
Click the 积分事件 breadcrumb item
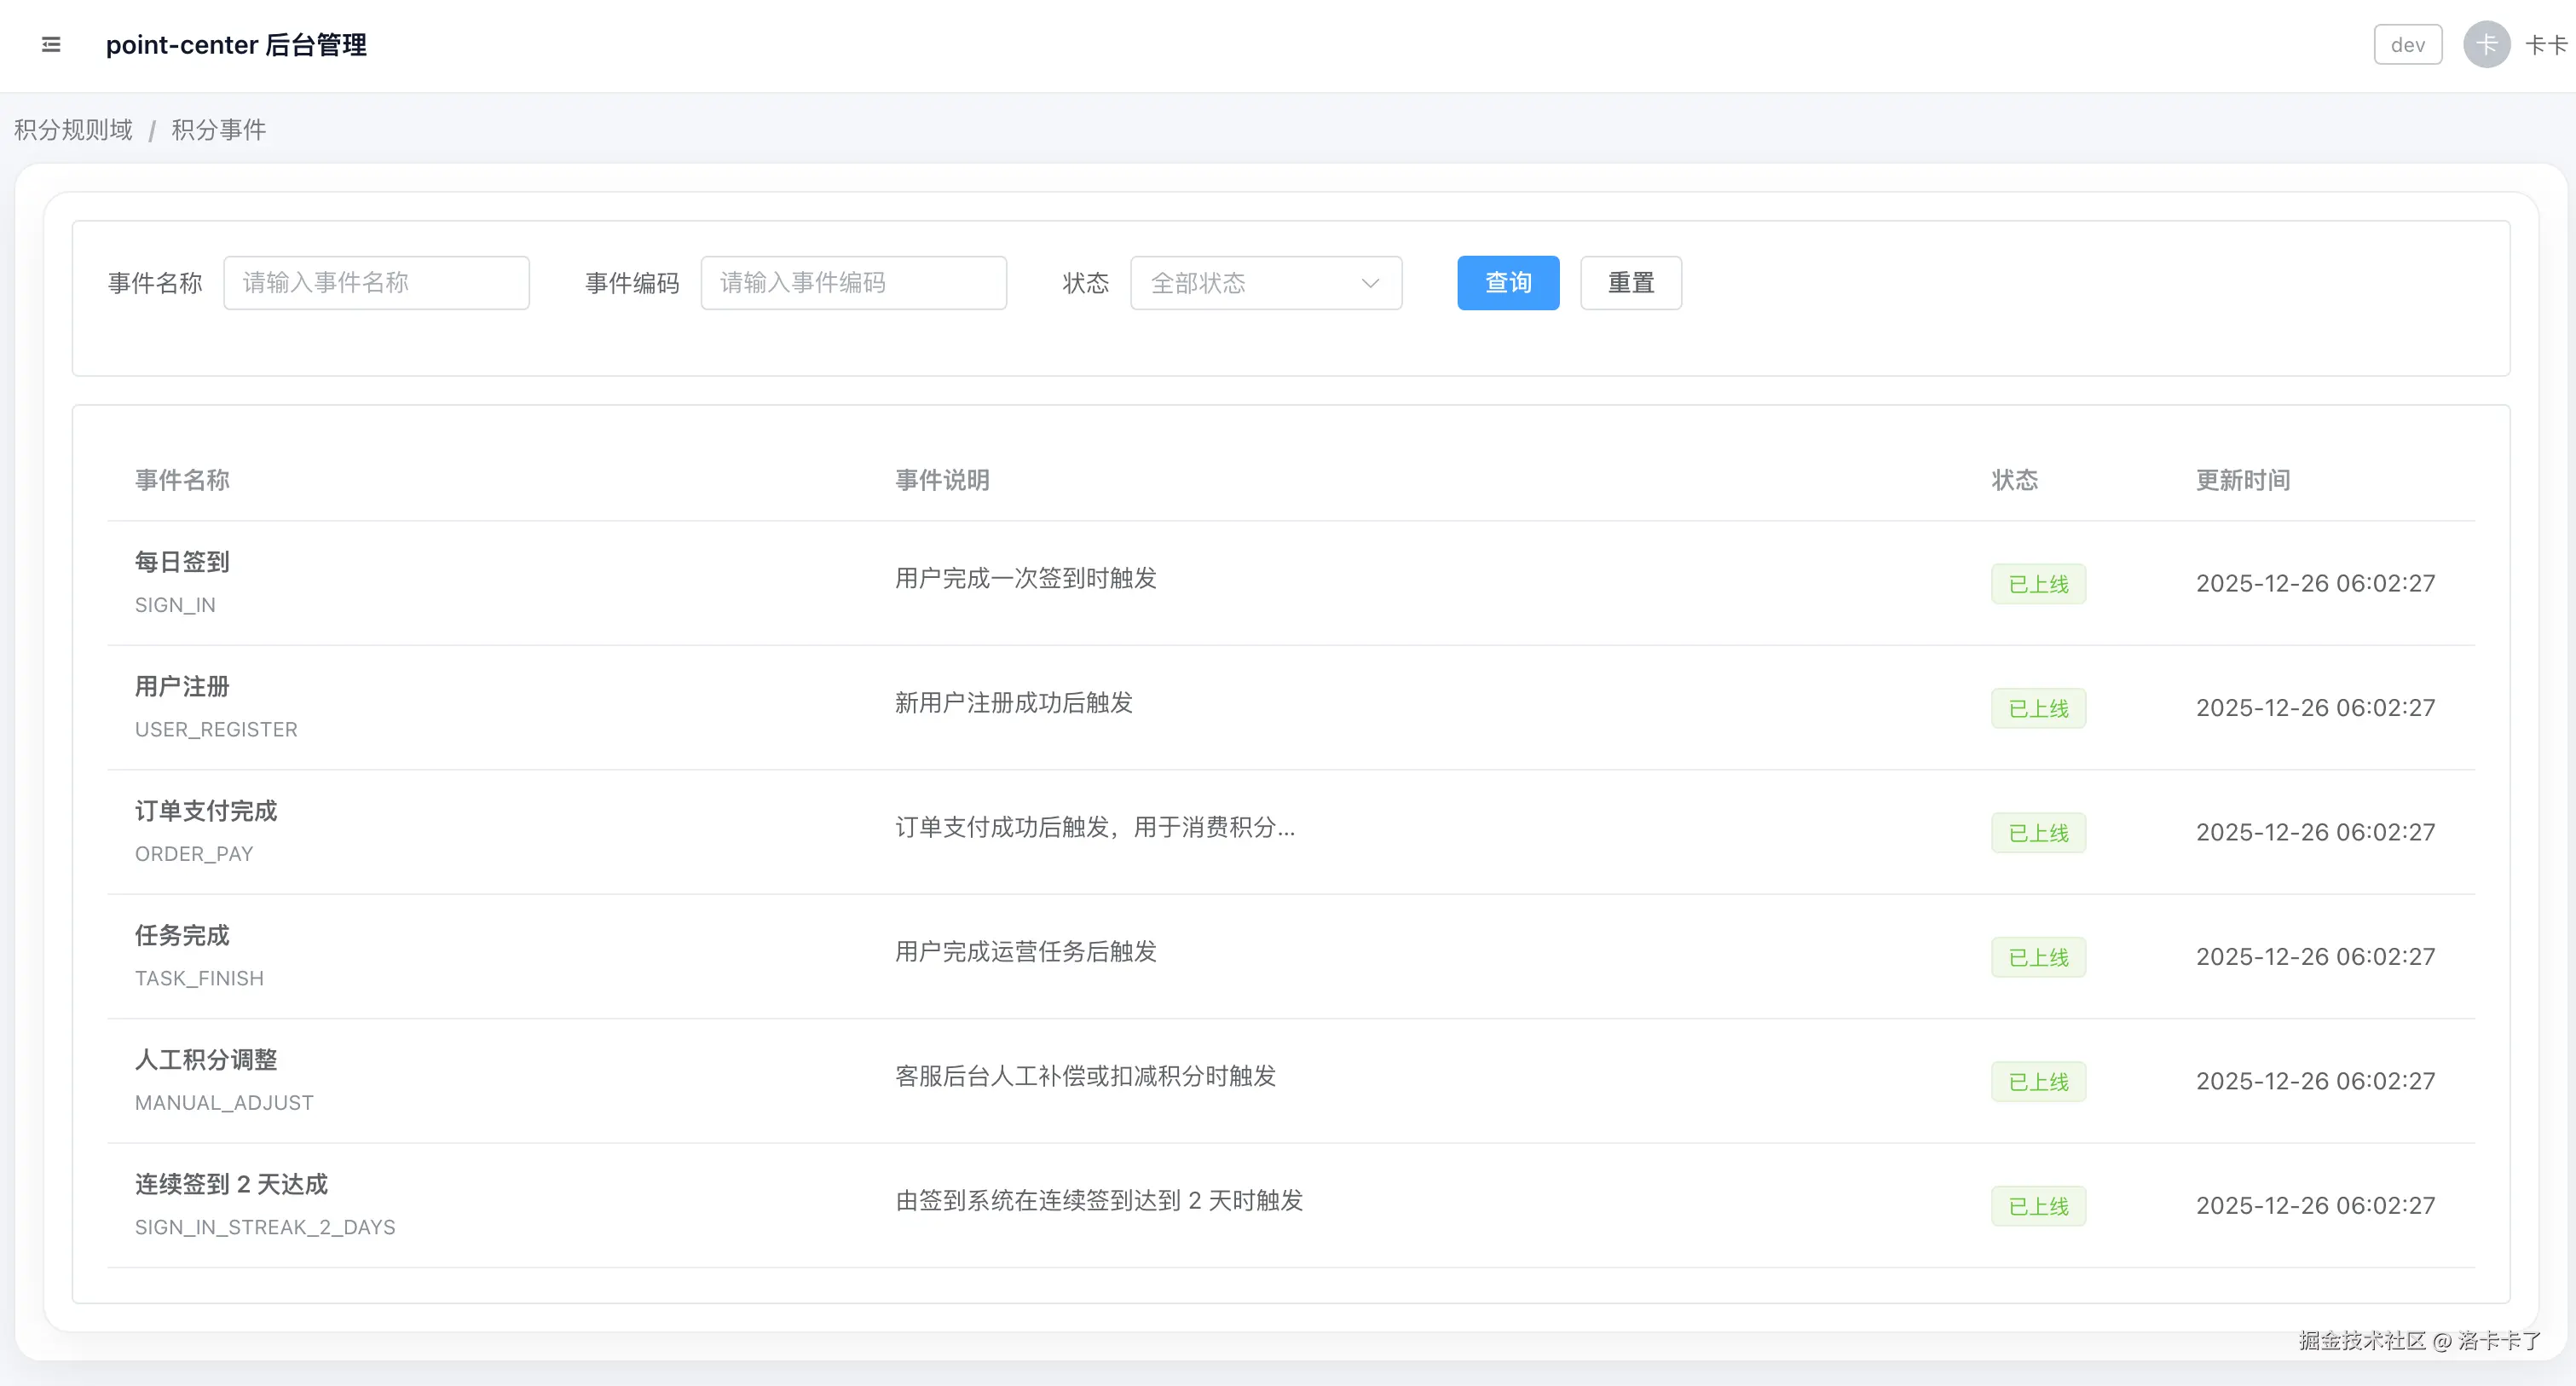coord(218,130)
